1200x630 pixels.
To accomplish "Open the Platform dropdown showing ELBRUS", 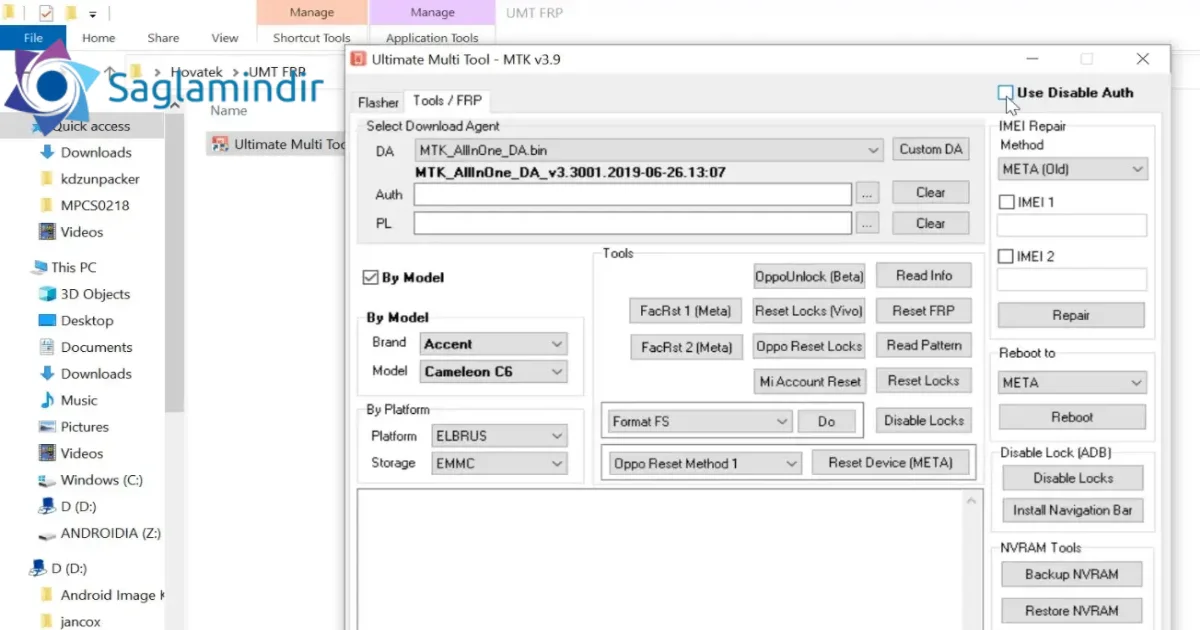I will [499, 436].
